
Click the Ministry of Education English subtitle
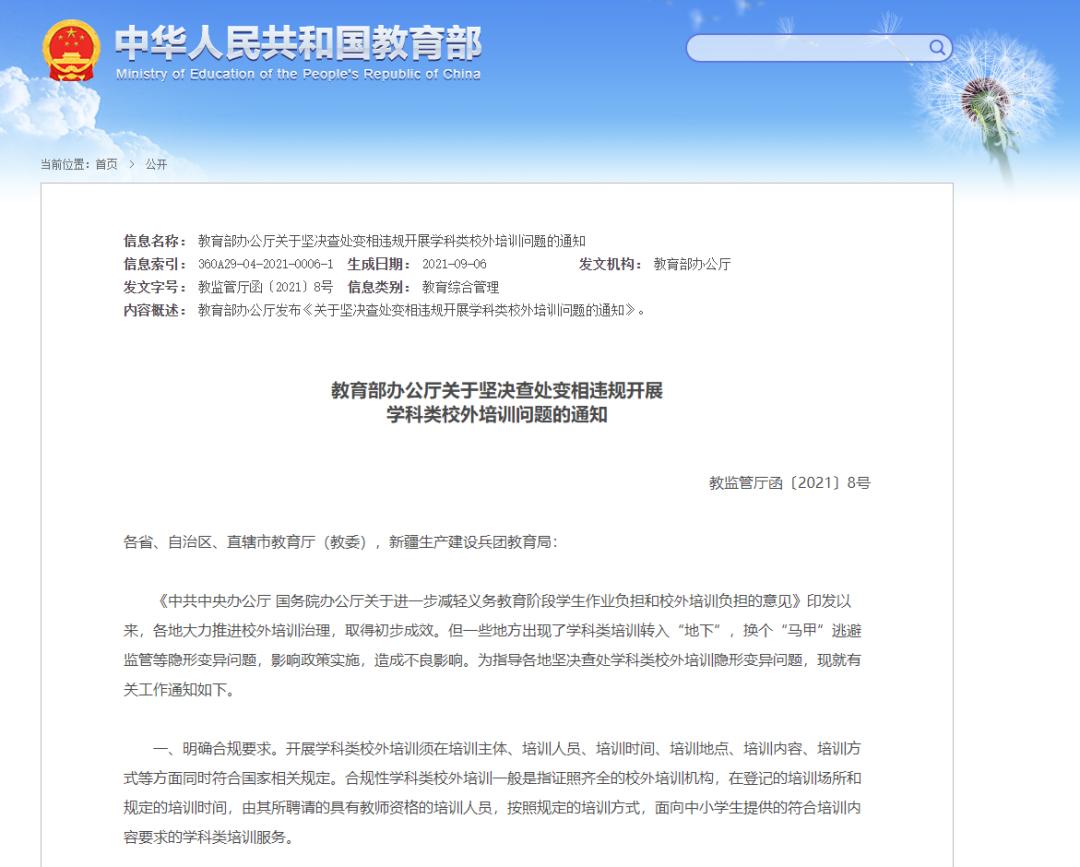(298, 74)
